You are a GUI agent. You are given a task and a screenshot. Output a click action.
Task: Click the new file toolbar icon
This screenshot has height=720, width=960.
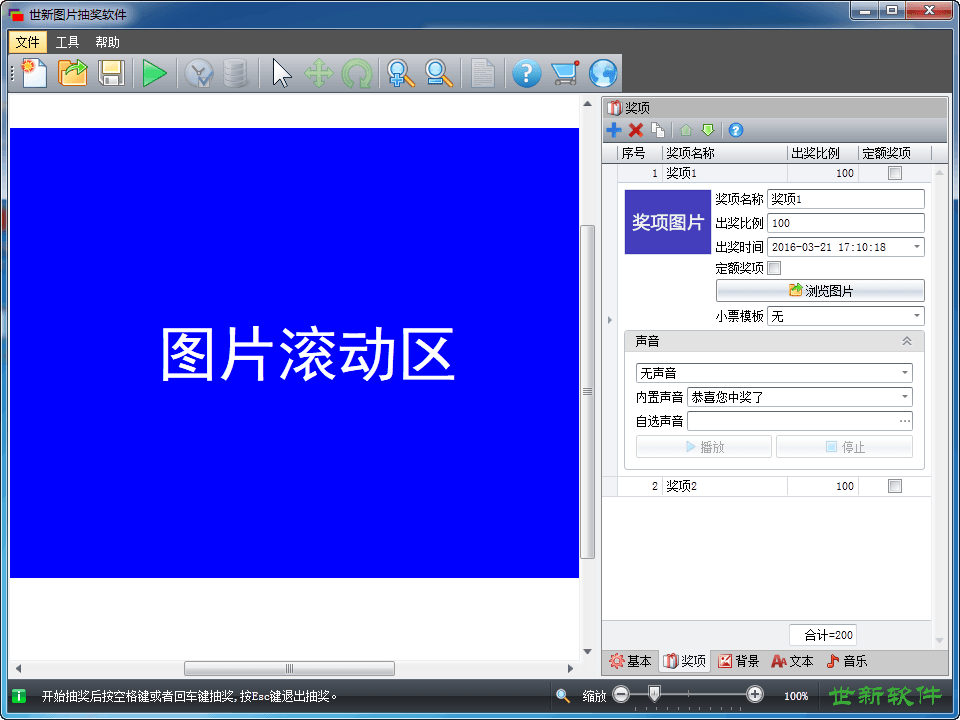pyautogui.click(x=34, y=73)
